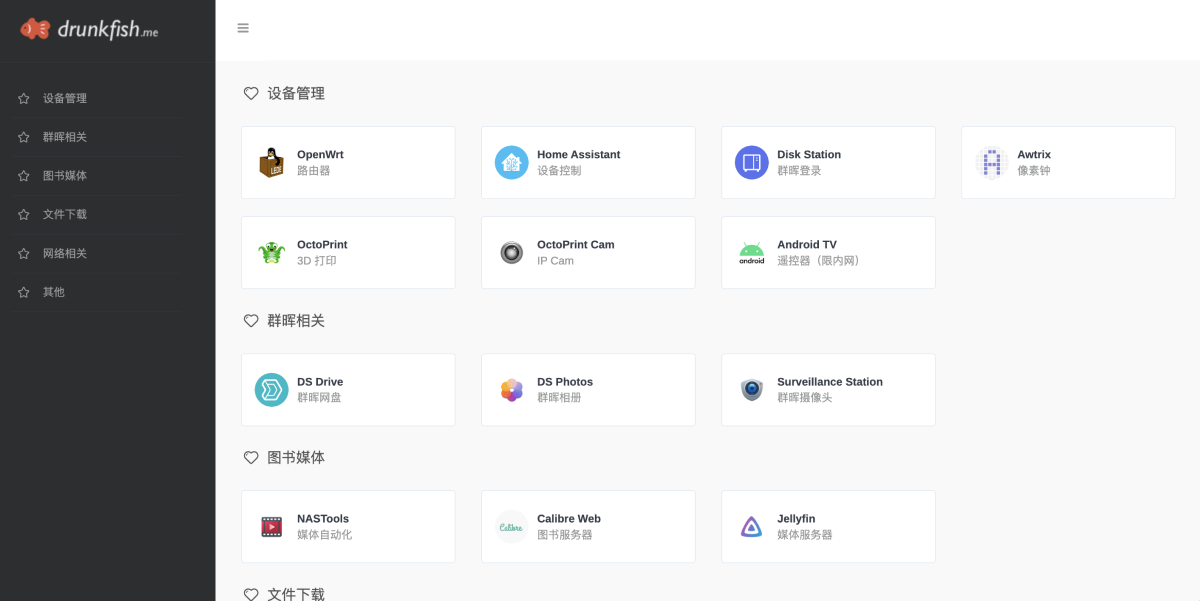Click the Disk Station blue icon
The image size is (1200, 601).
tap(752, 163)
